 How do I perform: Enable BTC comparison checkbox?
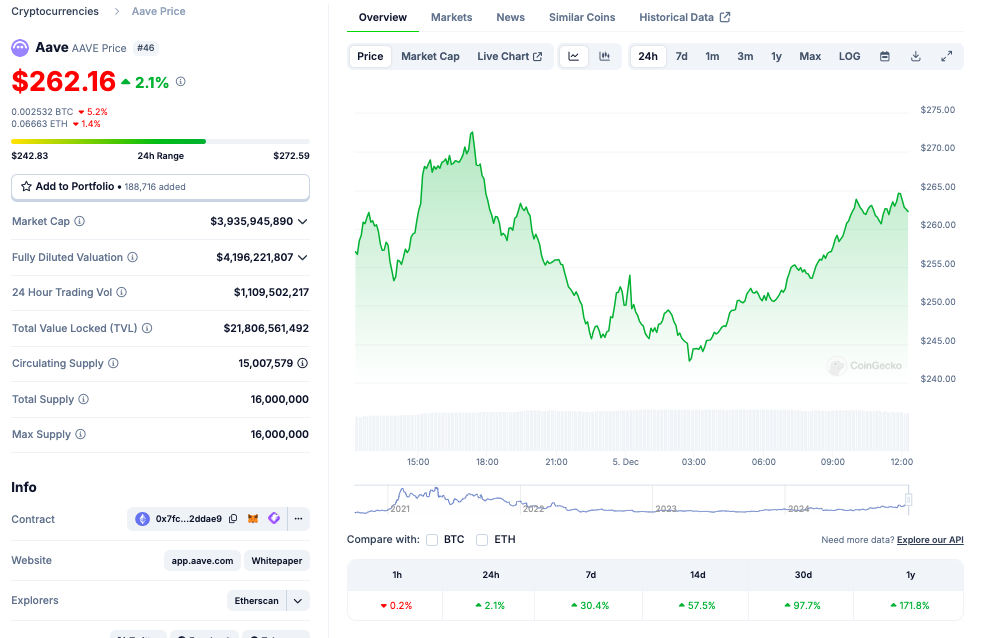432,539
